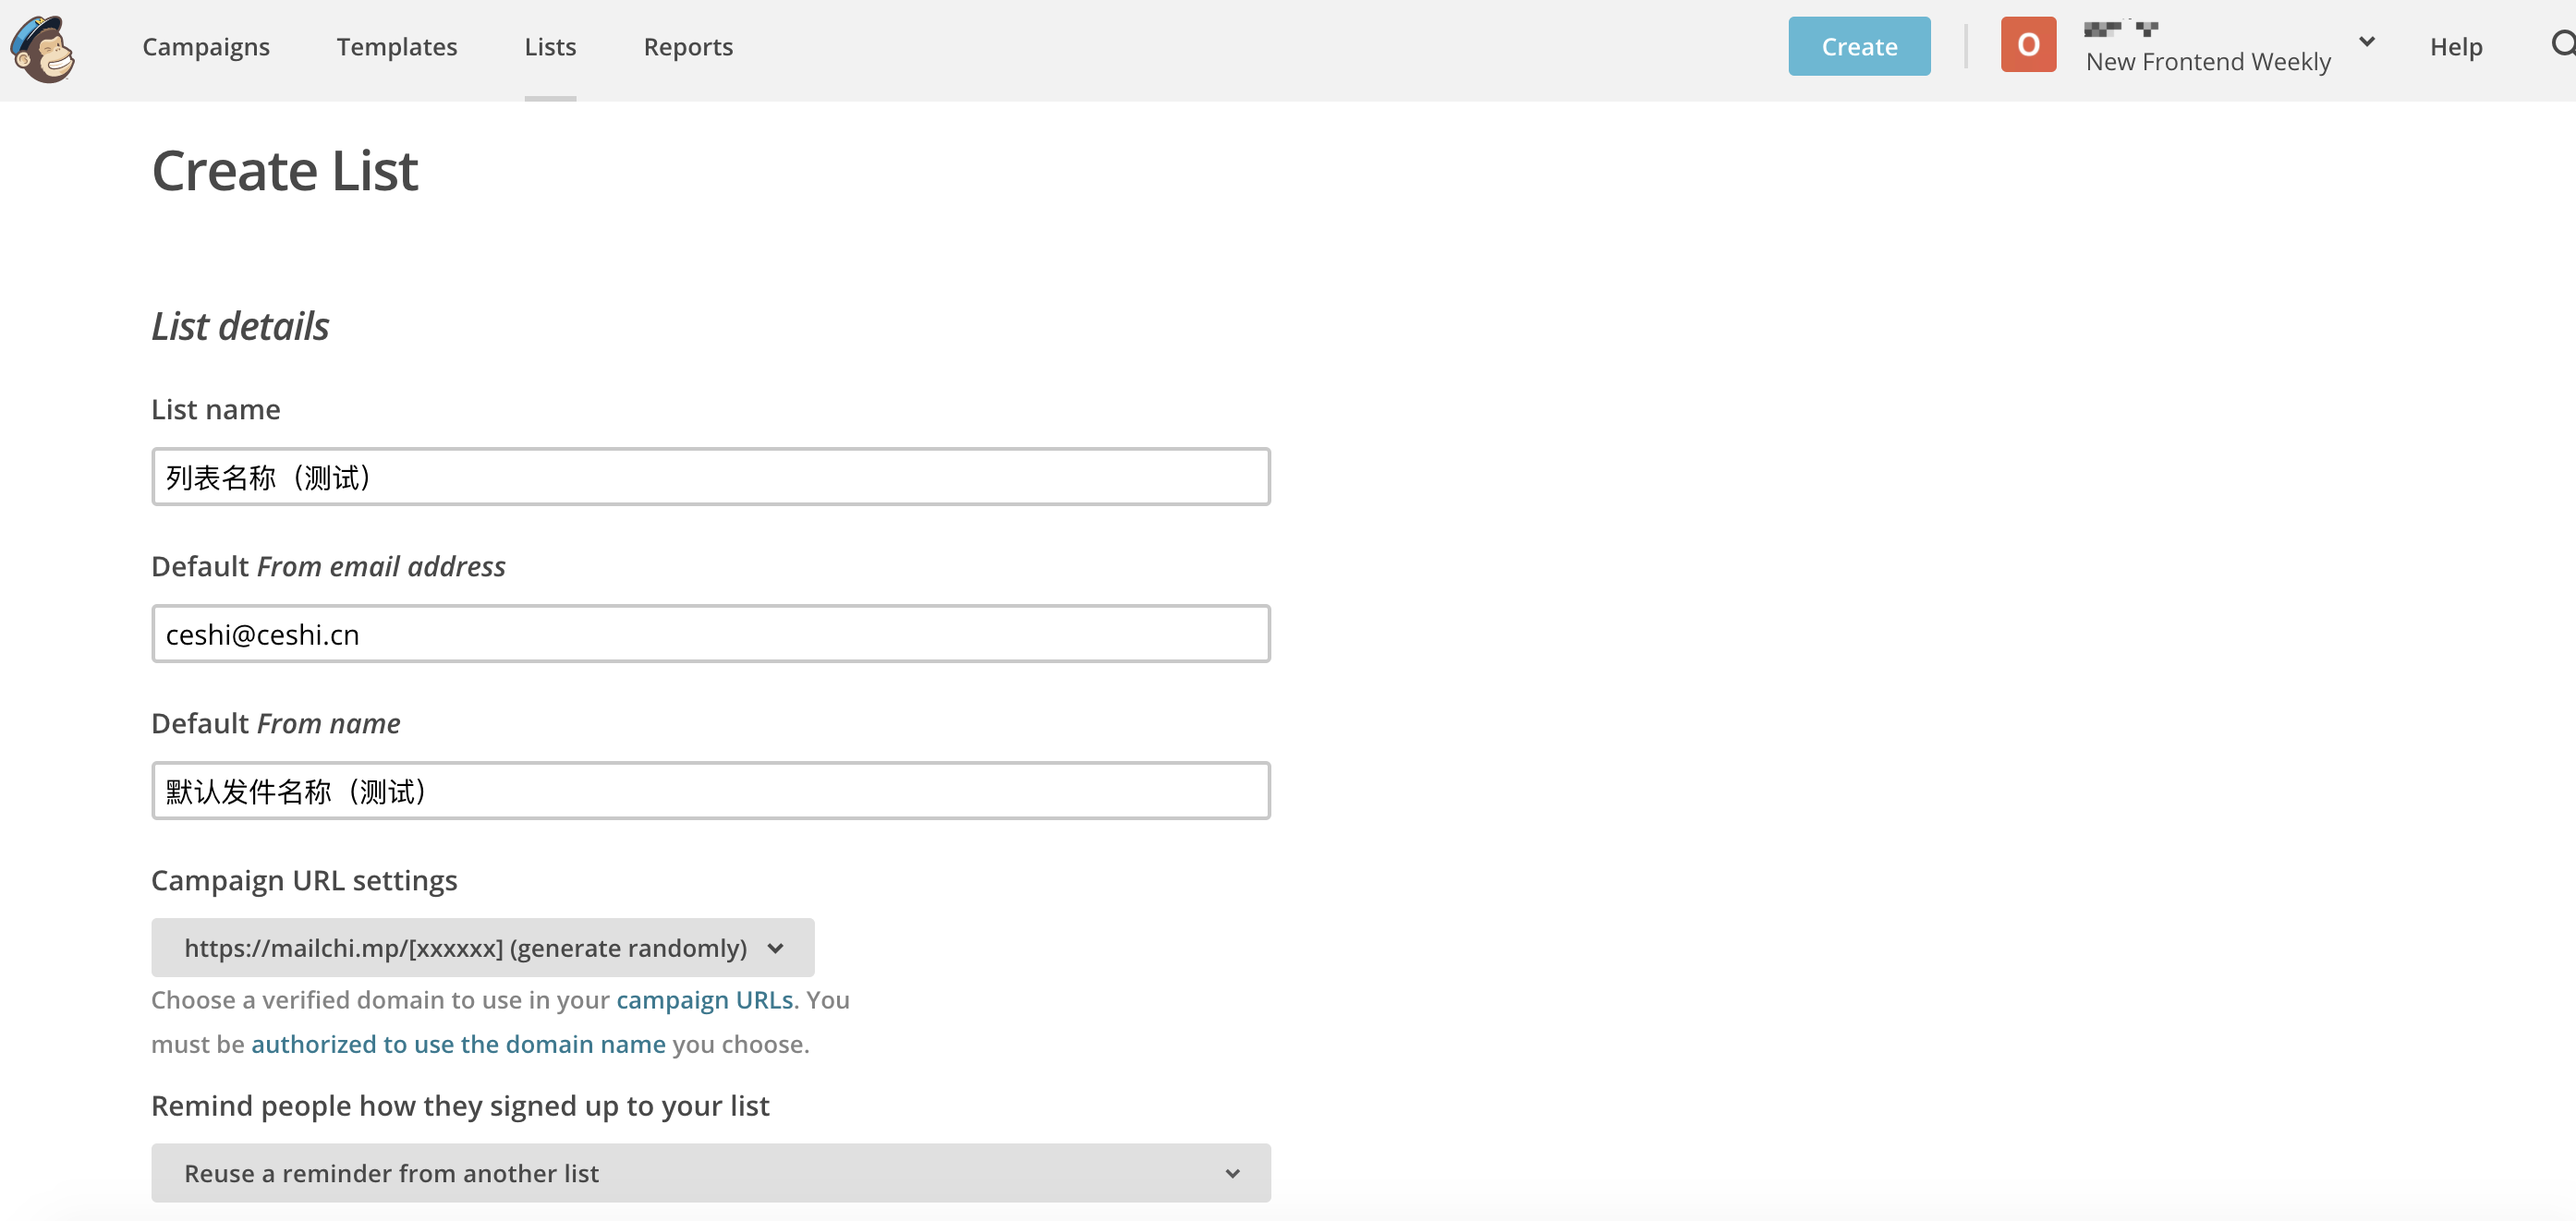Open authorized to use the domain name link
Screen dimensions: 2576x1221
(x=458, y=1044)
